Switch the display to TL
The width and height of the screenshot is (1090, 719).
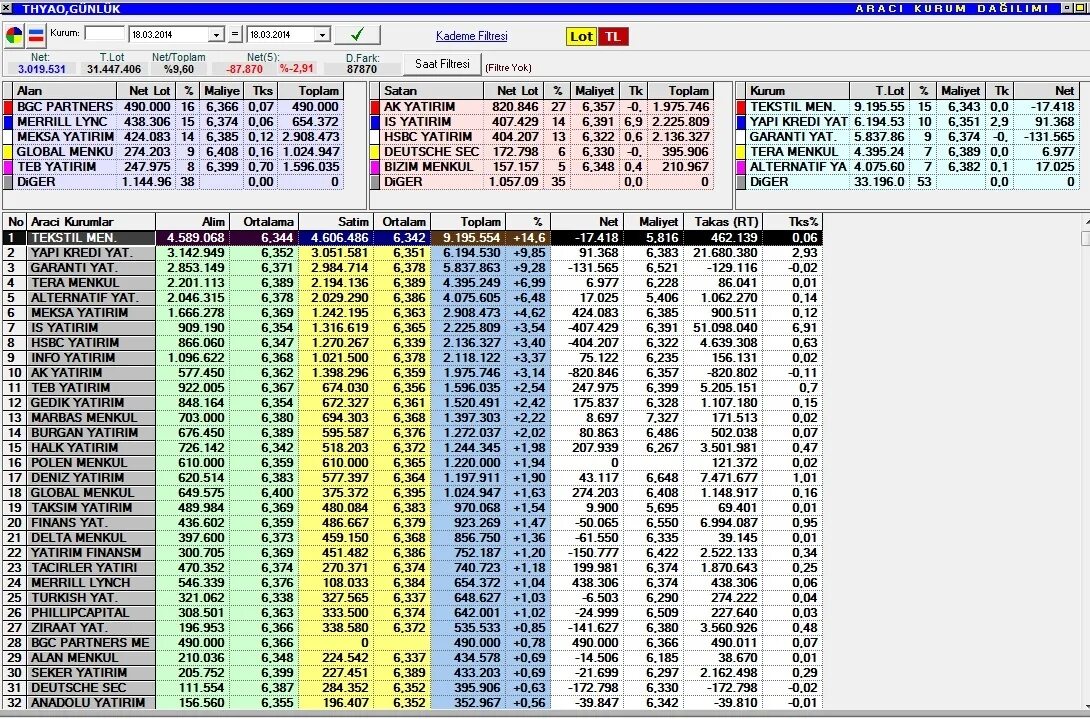(612, 36)
